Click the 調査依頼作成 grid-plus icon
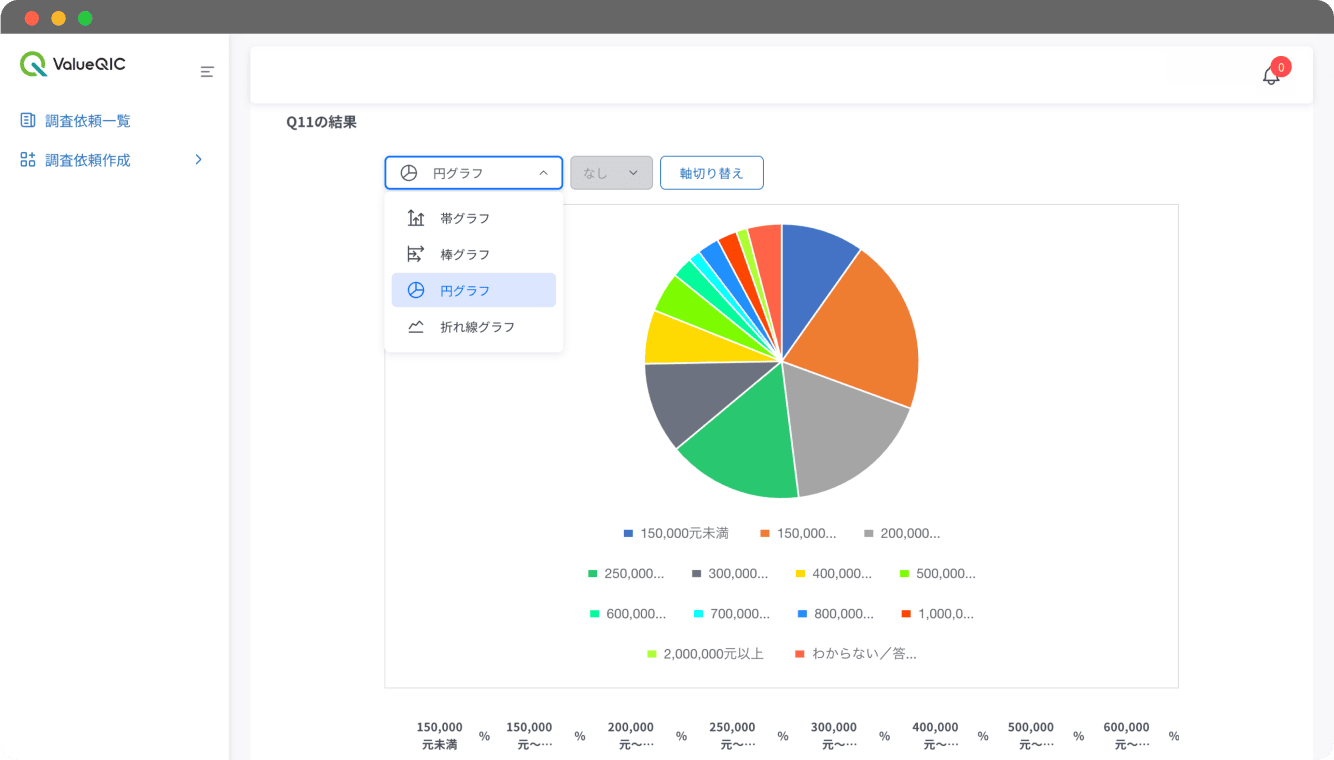This screenshot has height=760, width=1334. (x=28, y=160)
